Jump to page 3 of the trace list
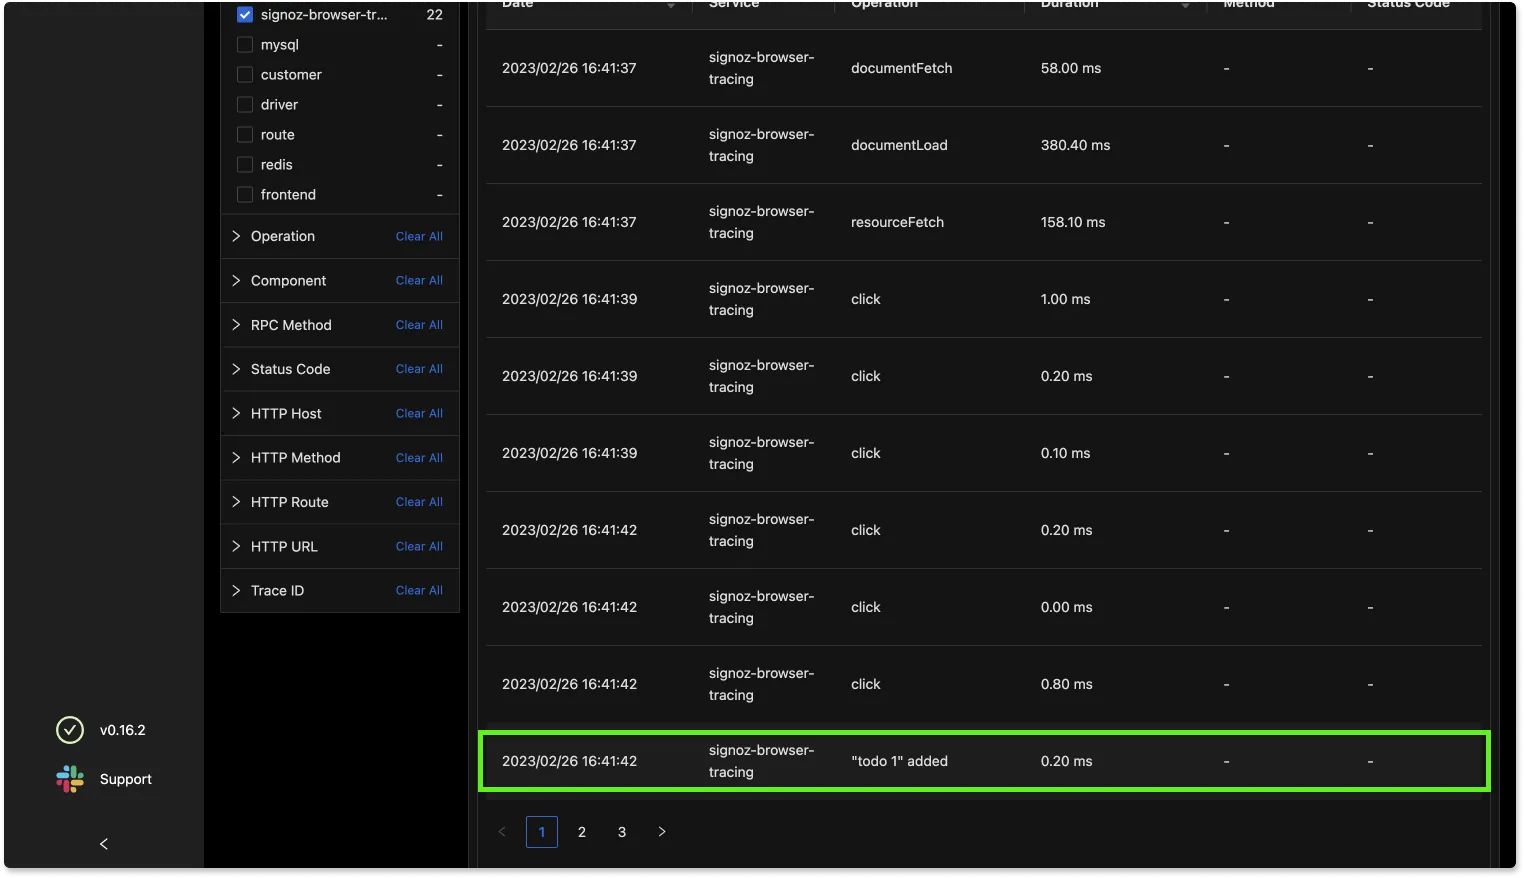Image resolution: width=1524 pixels, height=878 pixels. coord(622,832)
